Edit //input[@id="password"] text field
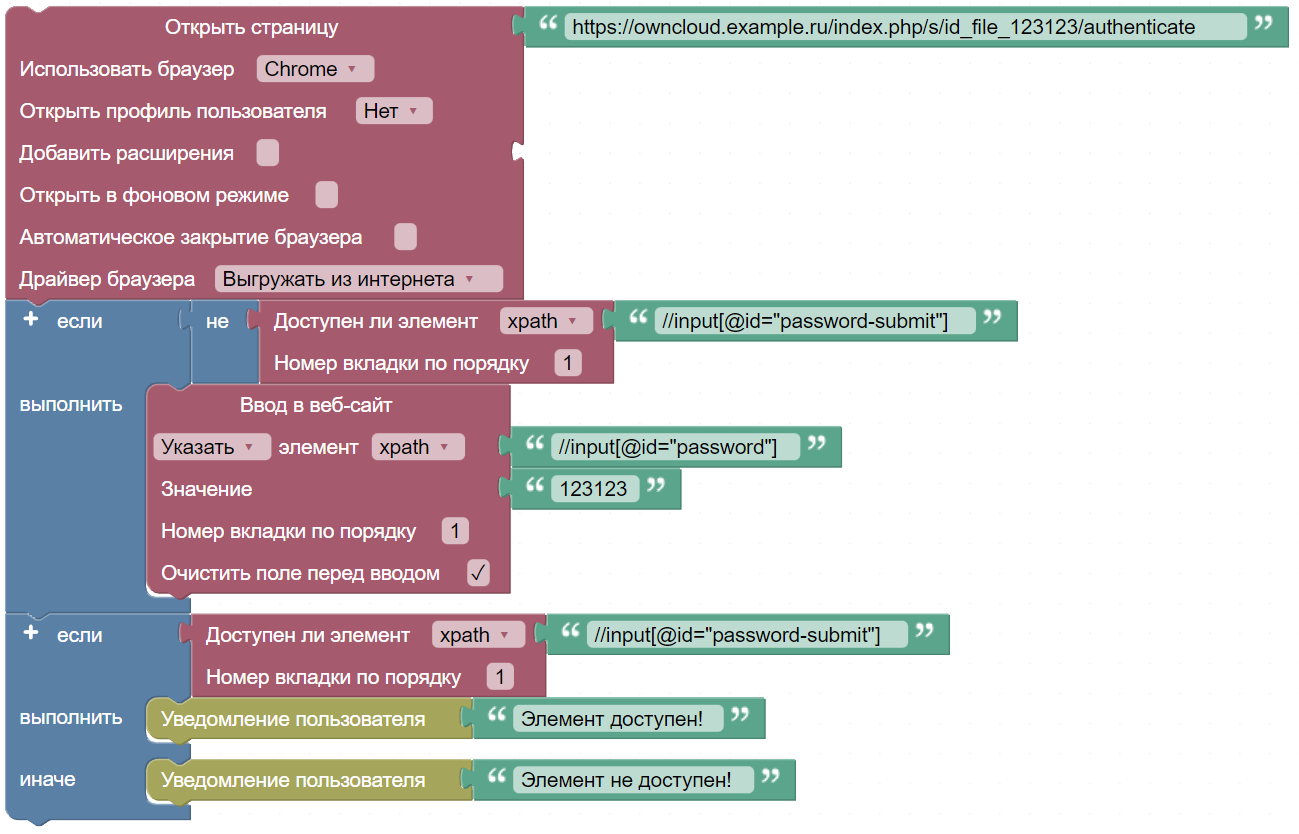This screenshot has height=834, width=1299. (x=675, y=447)
